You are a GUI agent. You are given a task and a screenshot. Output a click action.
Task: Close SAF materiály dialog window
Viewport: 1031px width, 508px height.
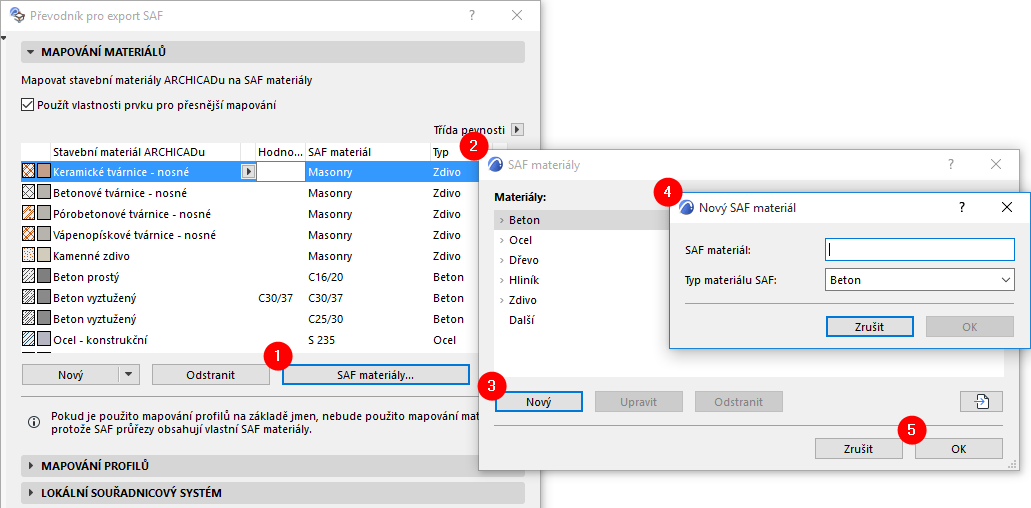coord(995,164)
